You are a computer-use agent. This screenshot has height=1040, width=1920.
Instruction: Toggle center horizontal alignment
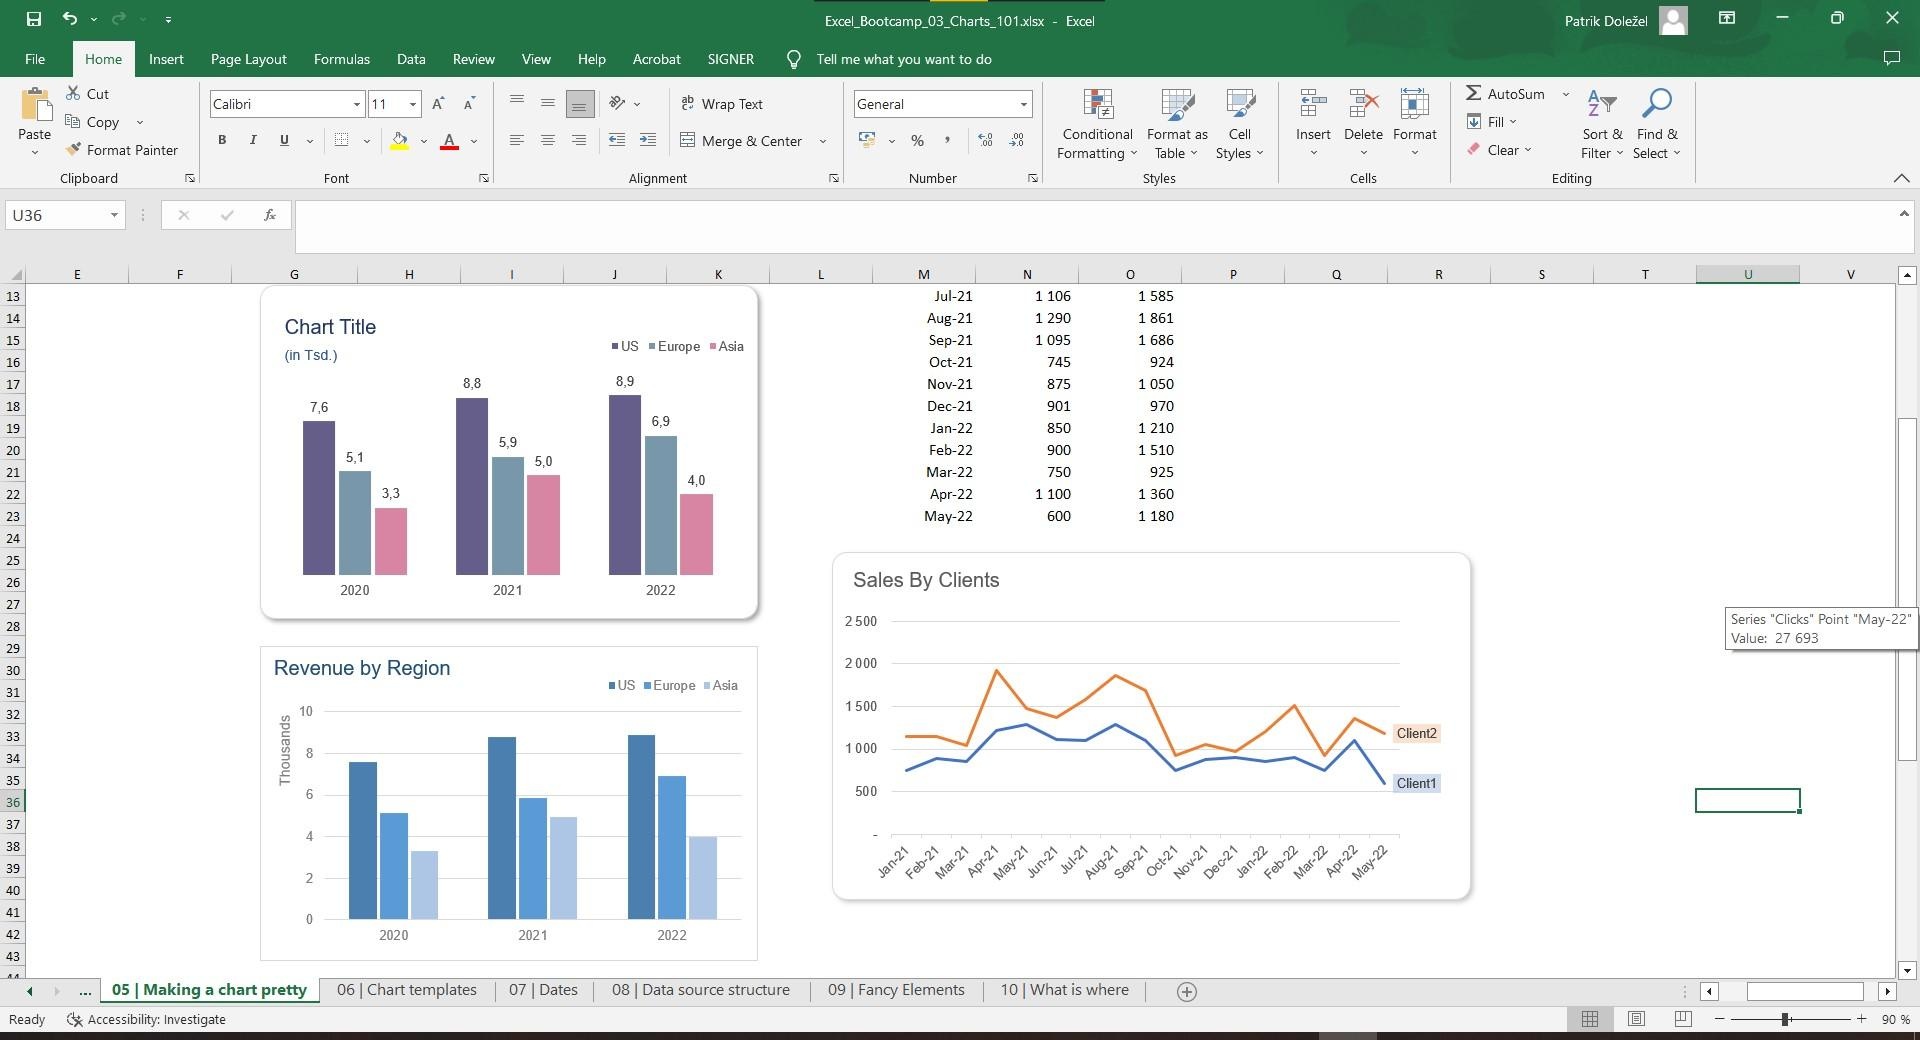coord(548,141)
